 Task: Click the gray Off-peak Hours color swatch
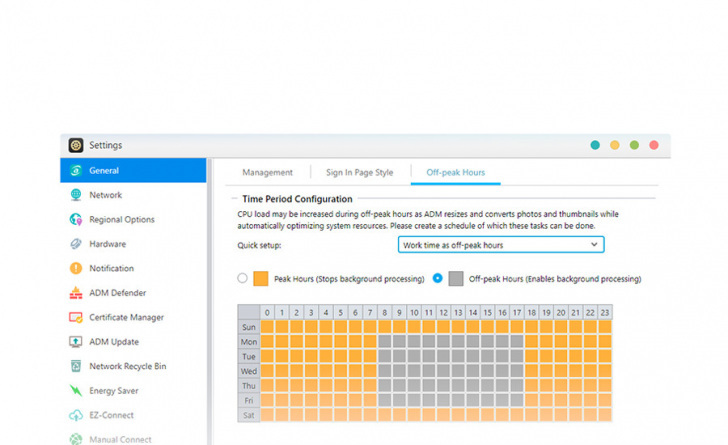(456, 279)
